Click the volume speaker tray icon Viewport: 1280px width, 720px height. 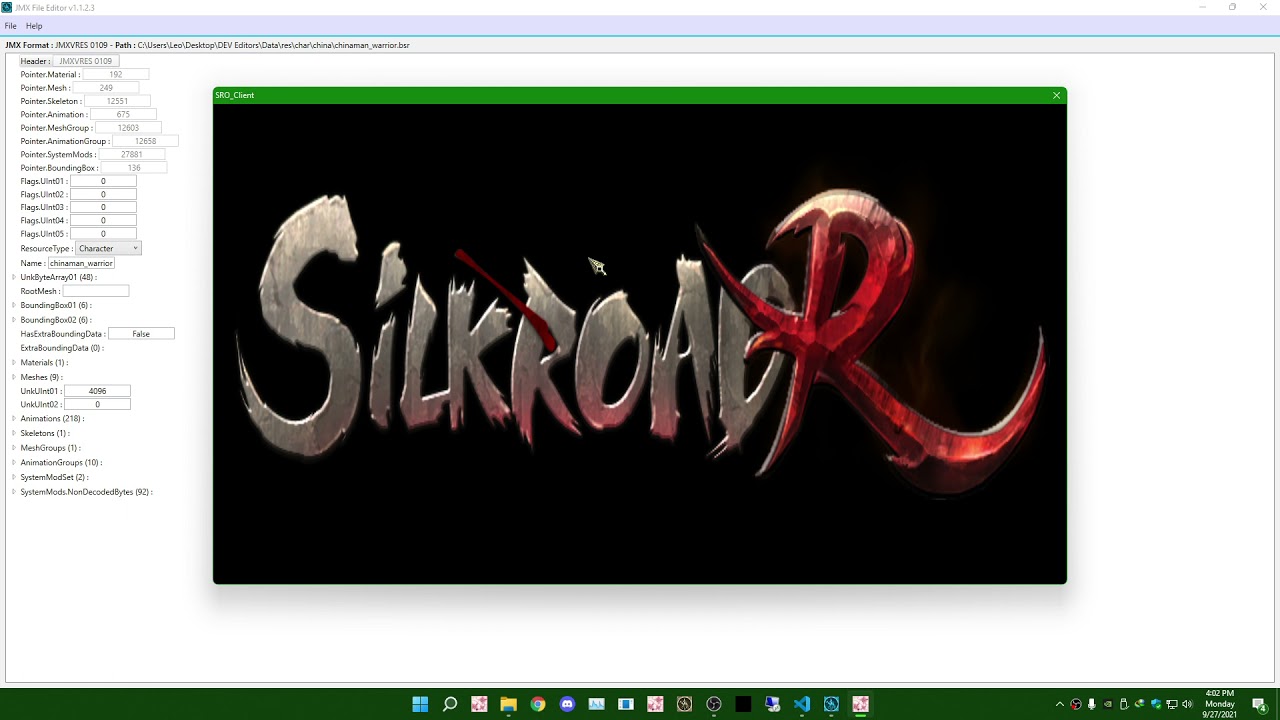[1187, 704]
